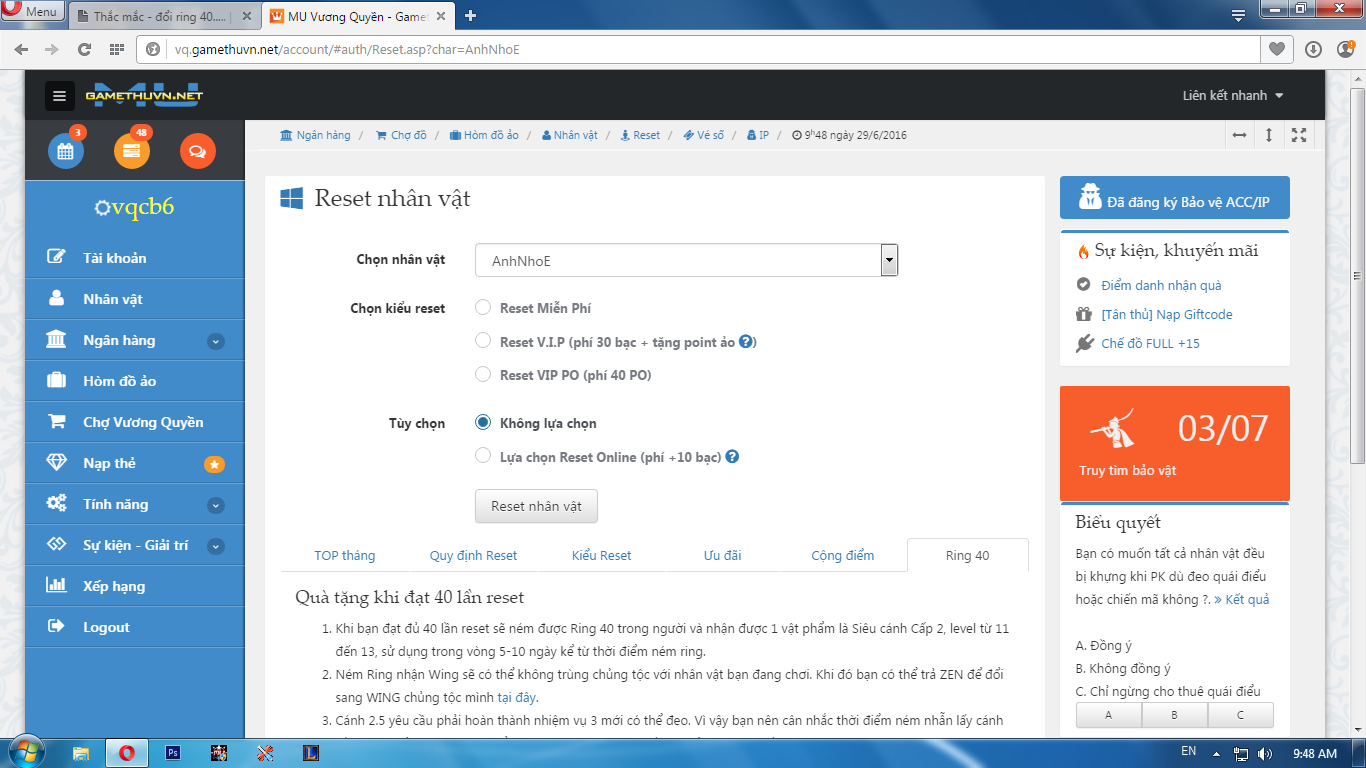Select Lựa chọn Reset Online radio button
Image resolution: width=1366 pixels, height=768 pixels.
click(483, 457)
